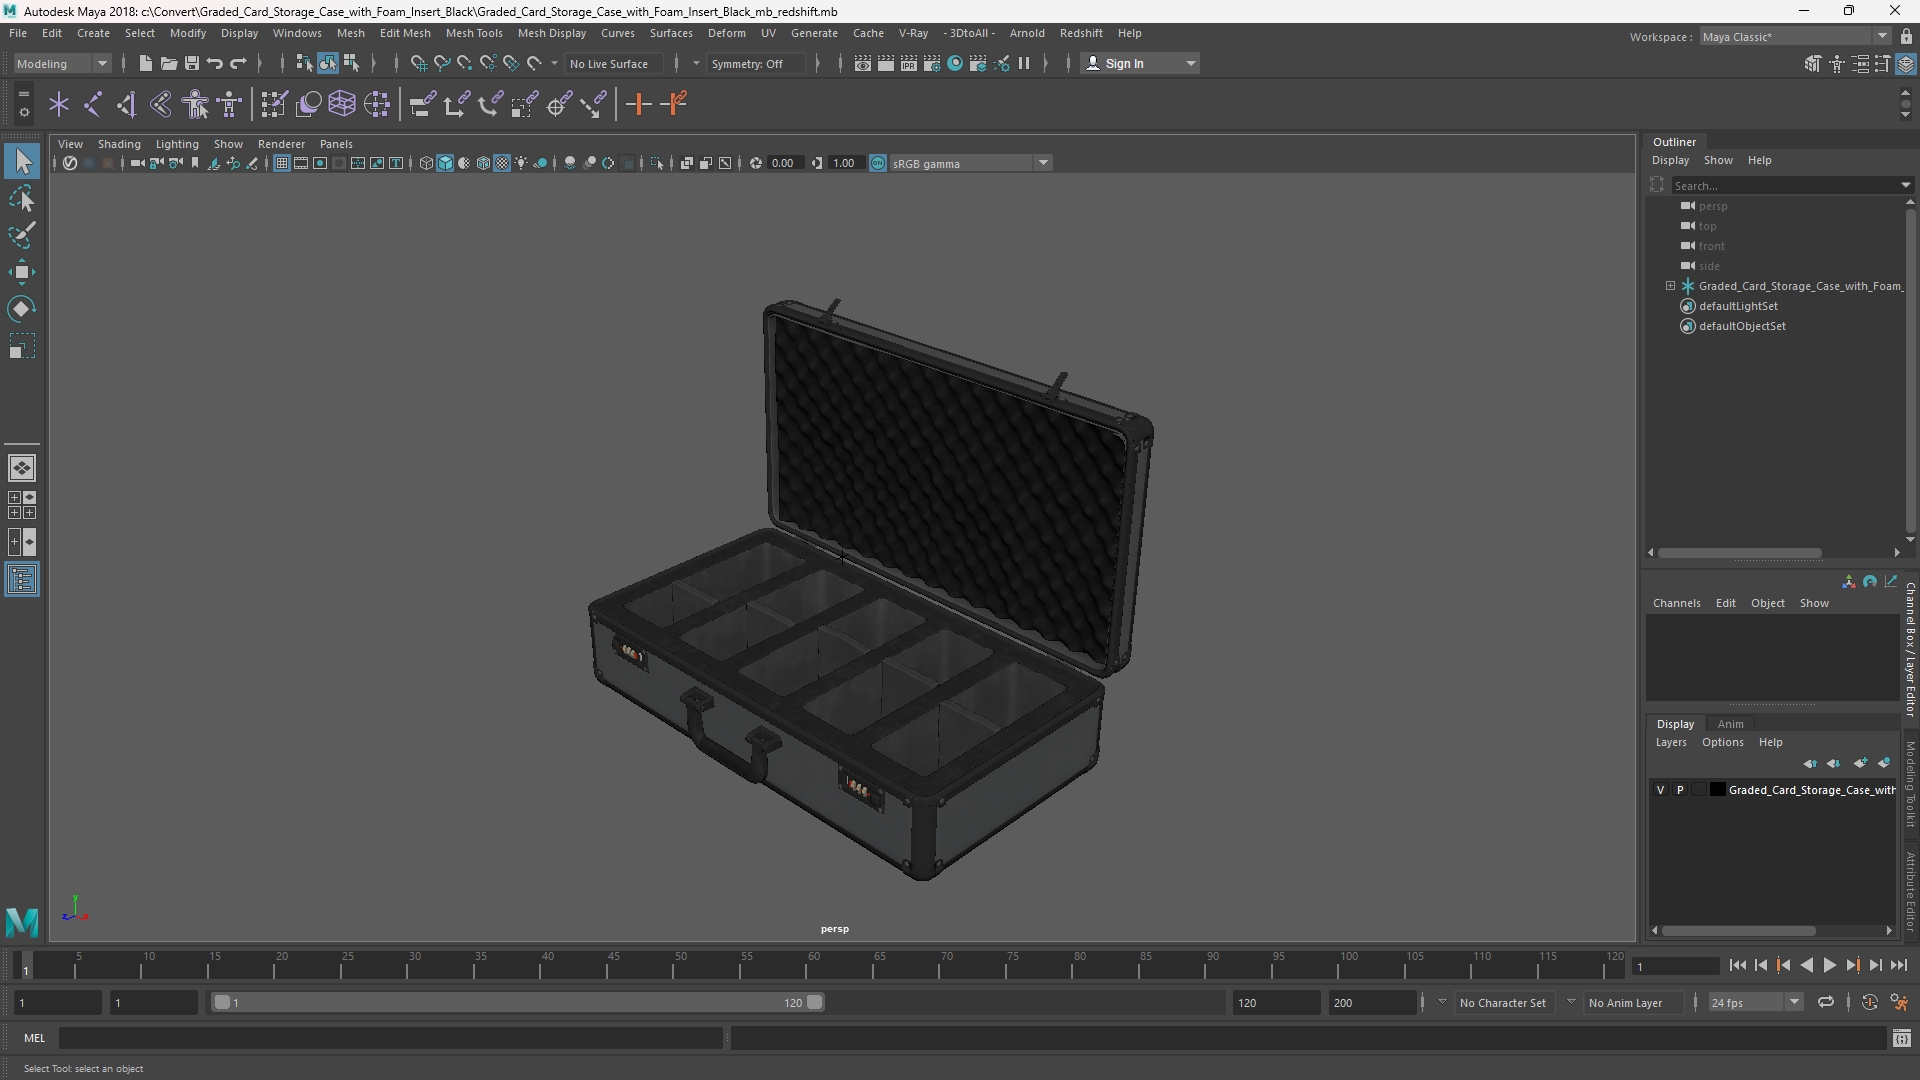Screen dimensions: 1920x1080
Task: Toggle the lock icon beside workspace selector
Action: pyautogui.click(x=1906, y=37)
